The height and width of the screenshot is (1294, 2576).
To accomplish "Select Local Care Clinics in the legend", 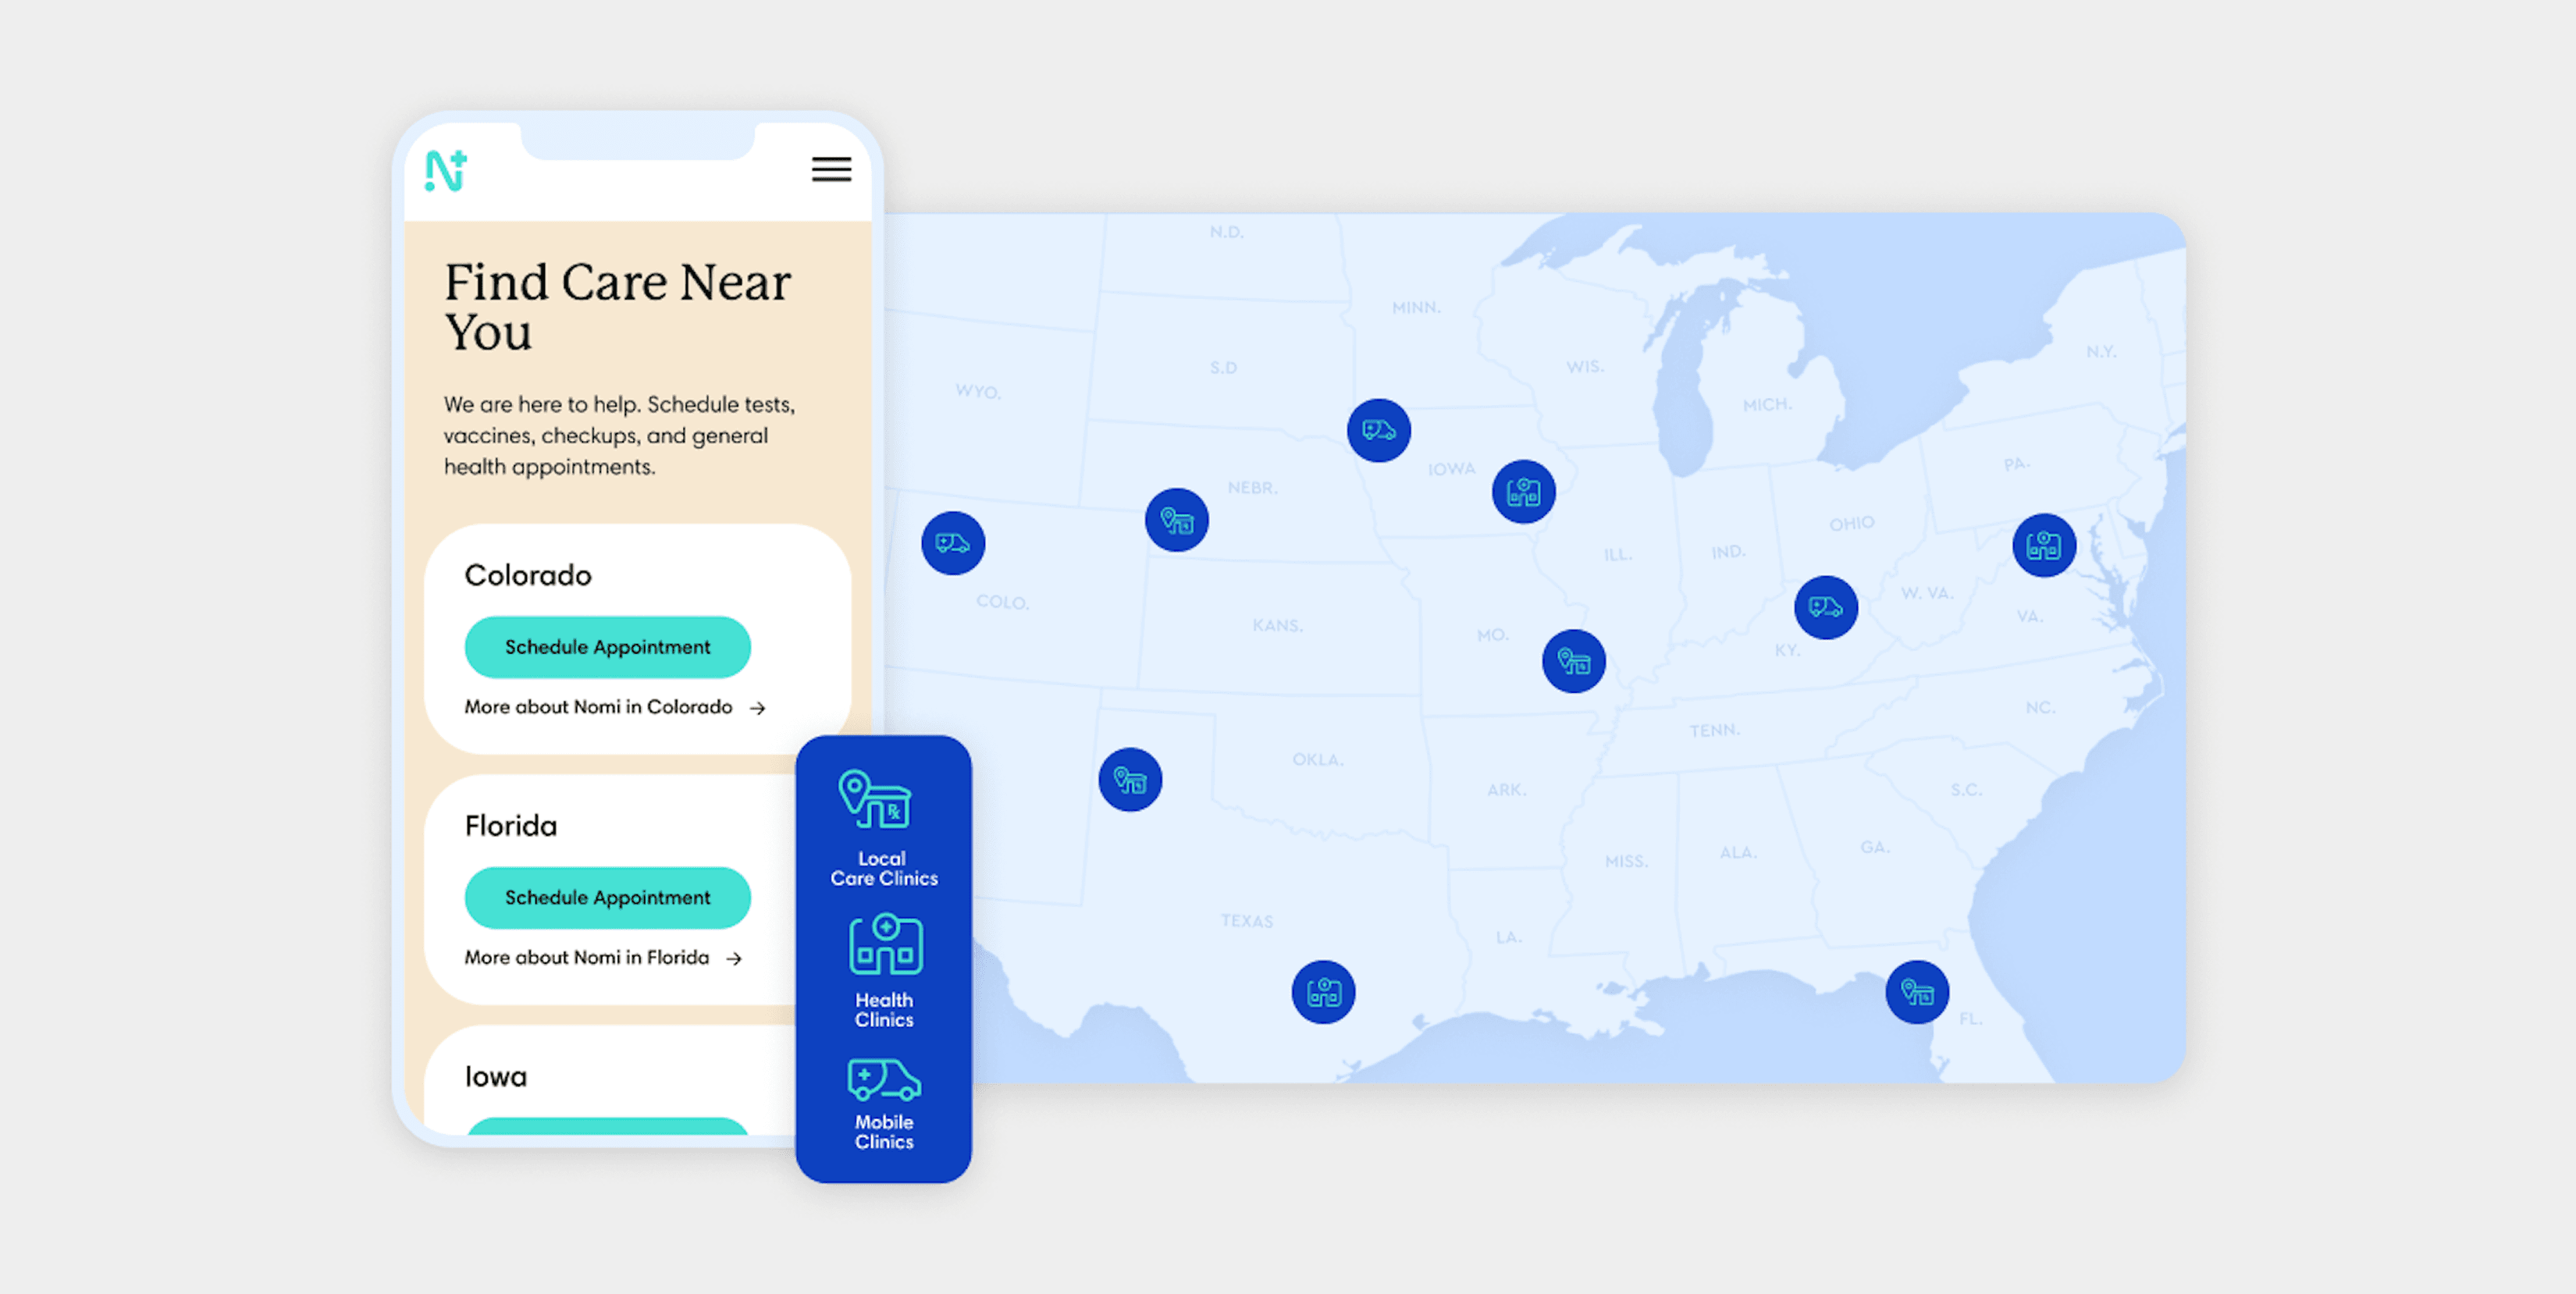I will (x=883, y=828).
